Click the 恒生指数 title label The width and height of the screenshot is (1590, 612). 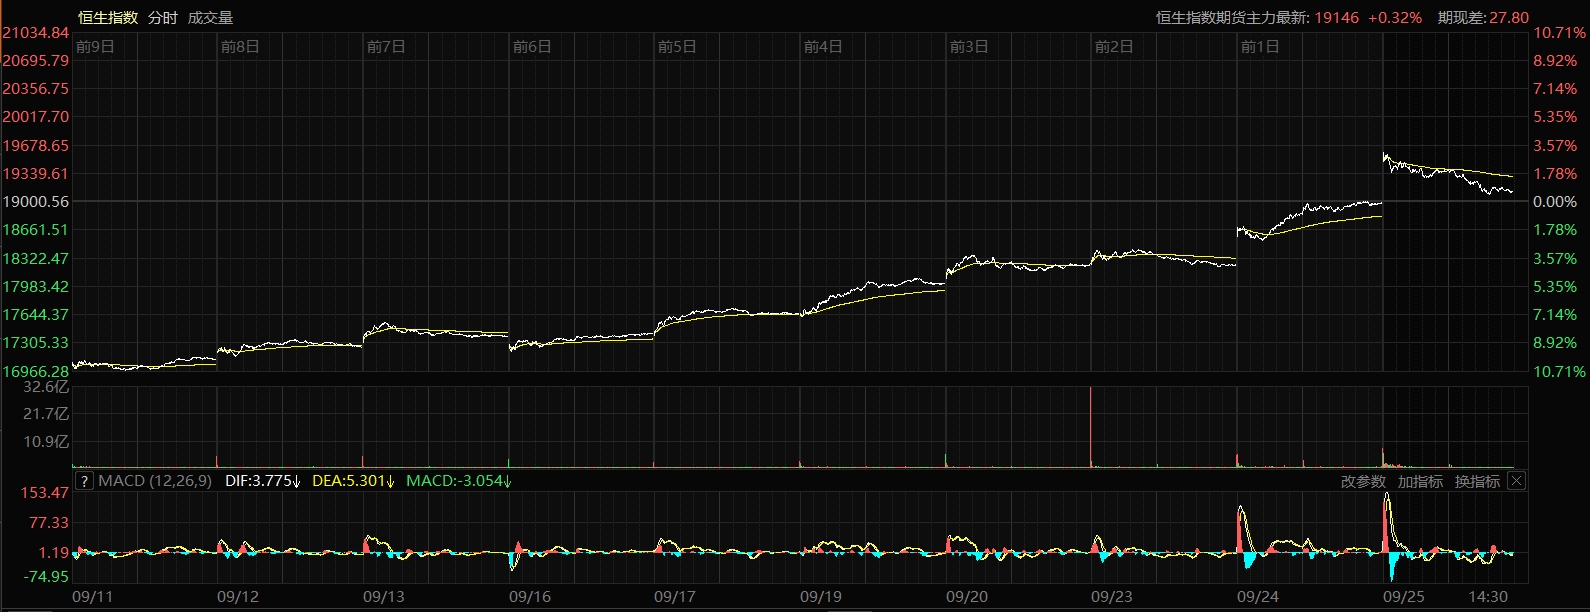pyautogui.click(x=108, y=17)
